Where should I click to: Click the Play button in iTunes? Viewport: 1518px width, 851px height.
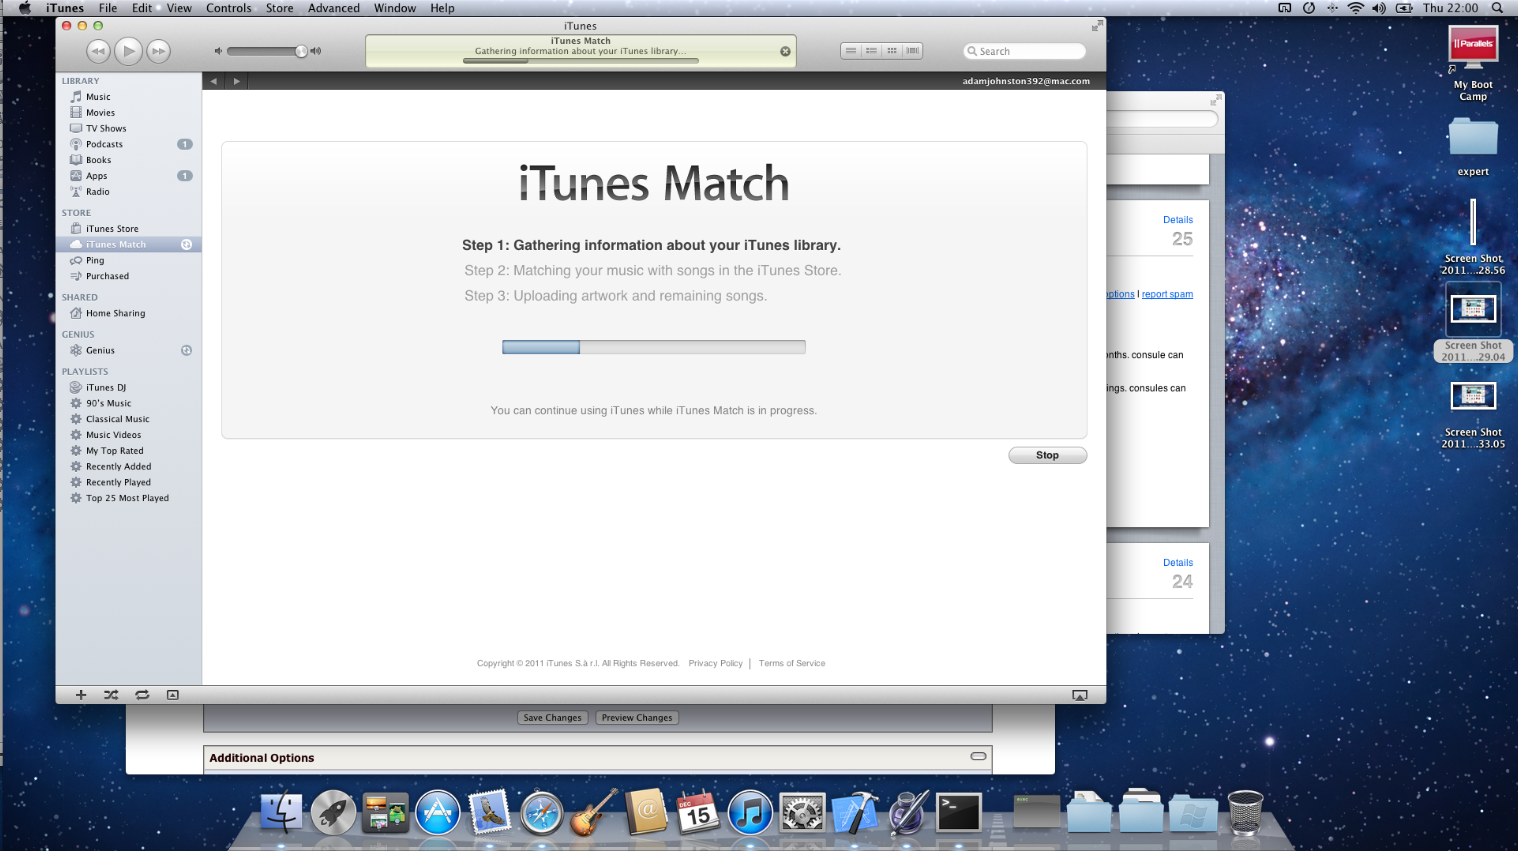coord(128,50)
